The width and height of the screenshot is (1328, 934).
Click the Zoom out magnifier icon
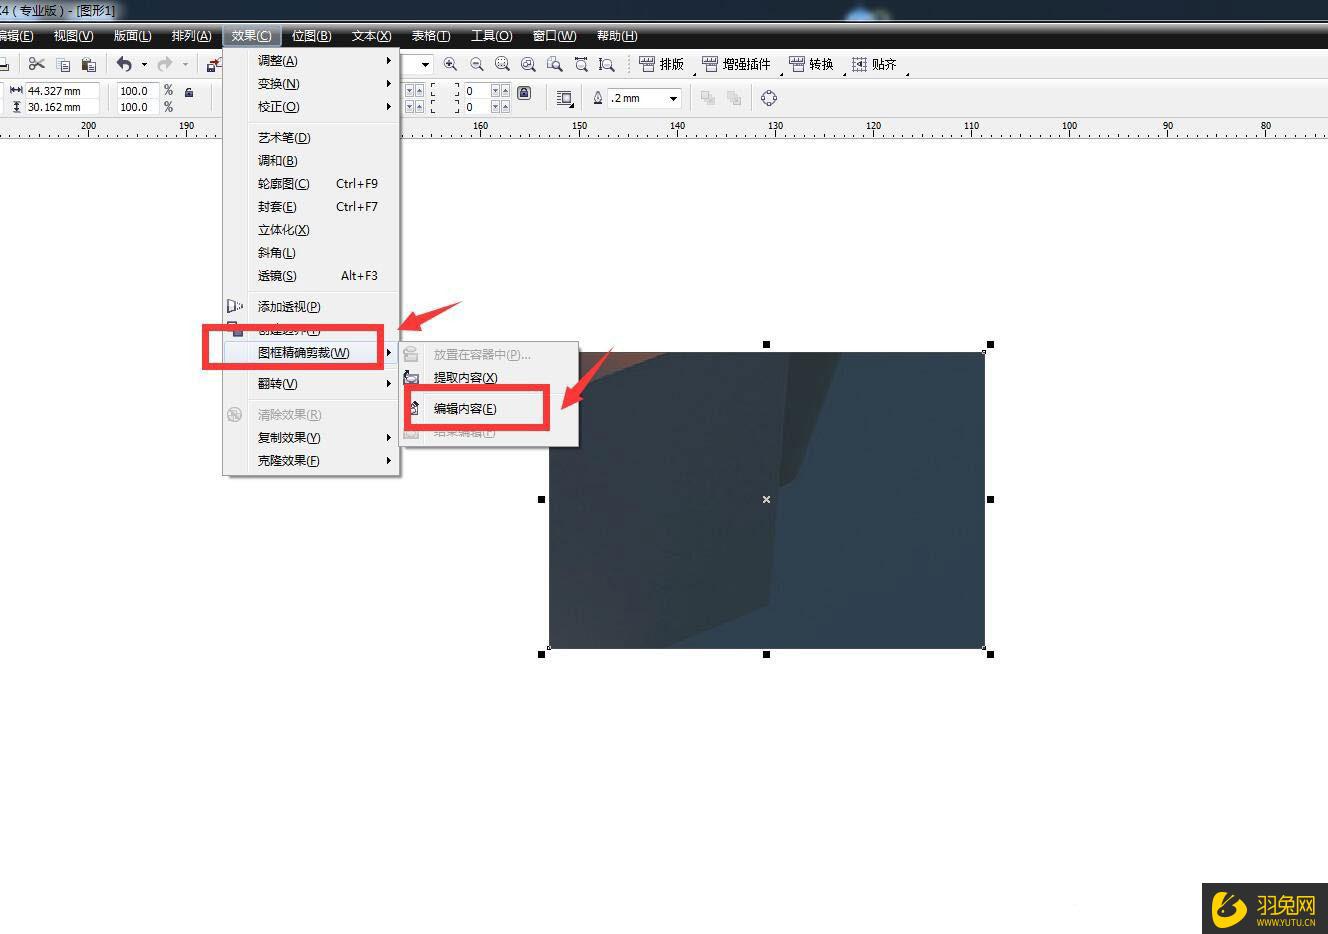[477, 64]
